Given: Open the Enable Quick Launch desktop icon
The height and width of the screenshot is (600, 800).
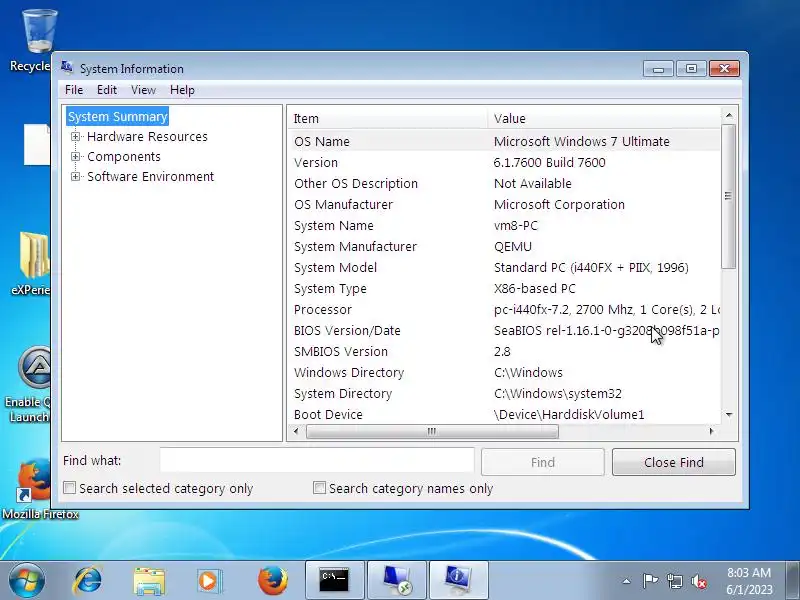Looking at the screenshot, I should click(x=32, y=385).
